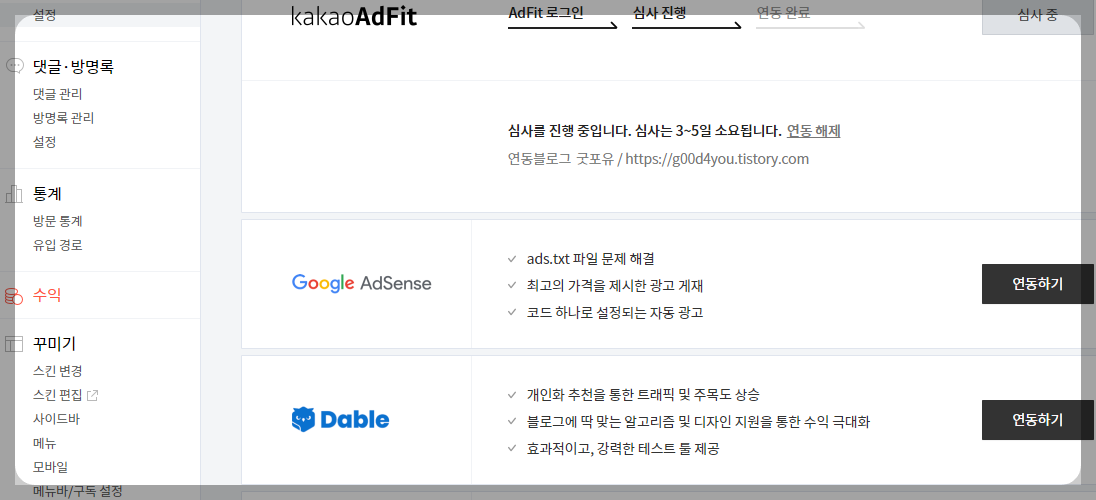Open 스킨 변경 page

[x=58, y=371]
